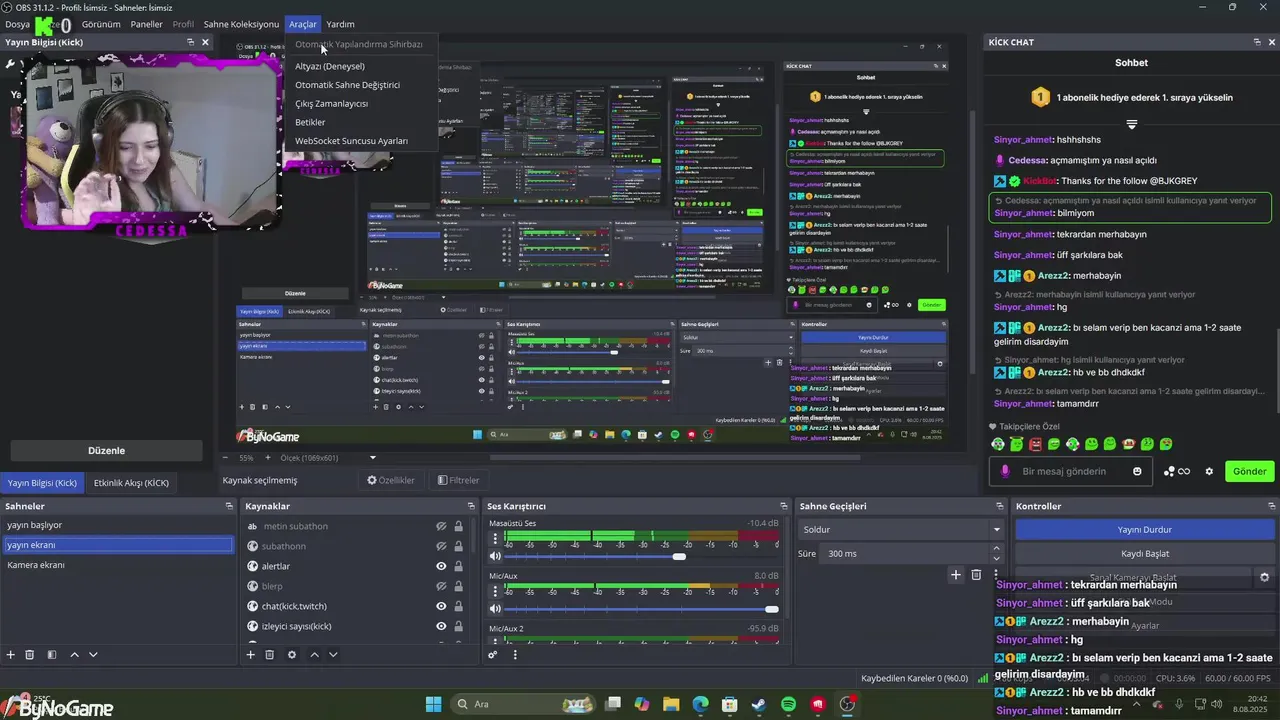Remove the scene transition with trash icon

coord(976,575)
